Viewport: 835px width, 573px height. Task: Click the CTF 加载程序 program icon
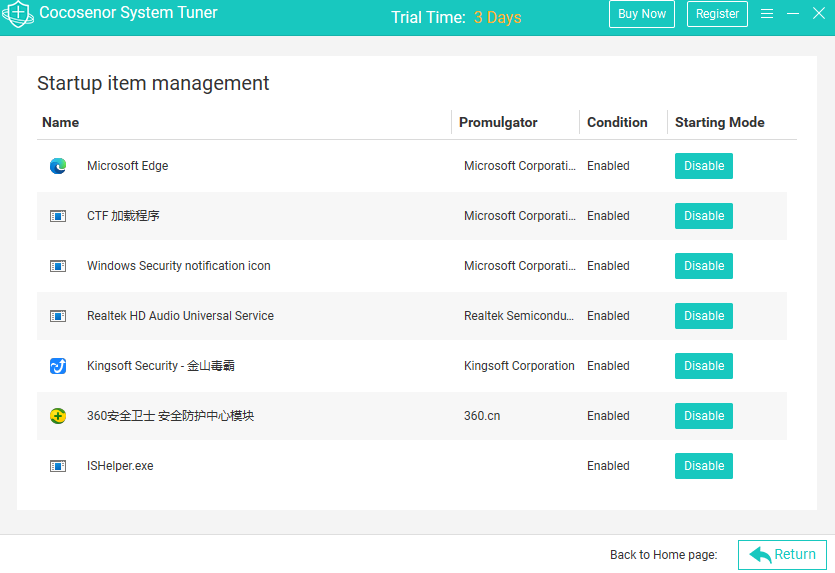(58, 216)
